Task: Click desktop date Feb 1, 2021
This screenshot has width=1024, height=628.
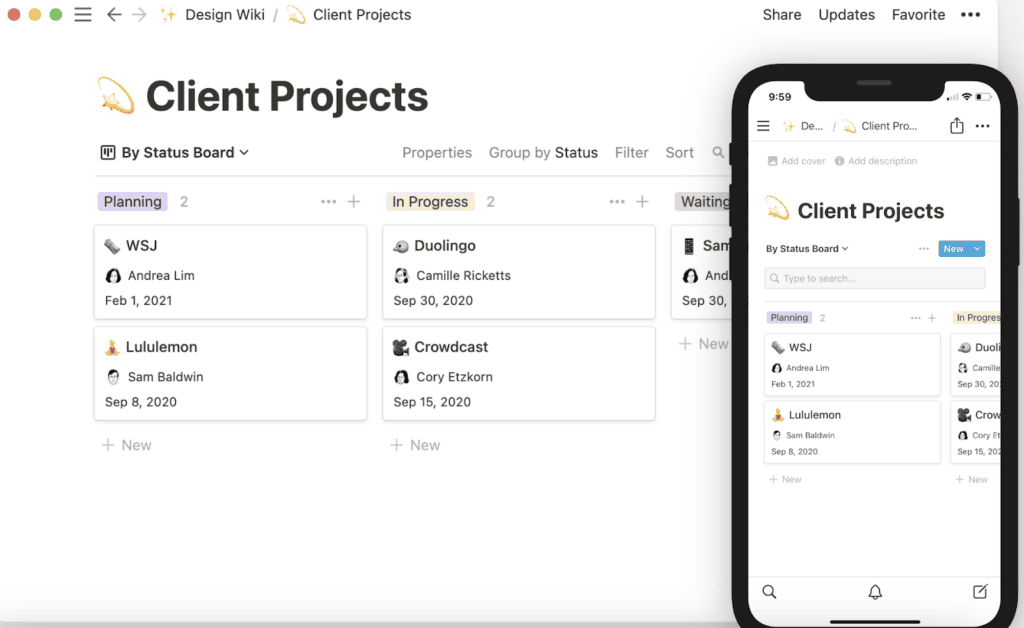Action: coord(138,301)
